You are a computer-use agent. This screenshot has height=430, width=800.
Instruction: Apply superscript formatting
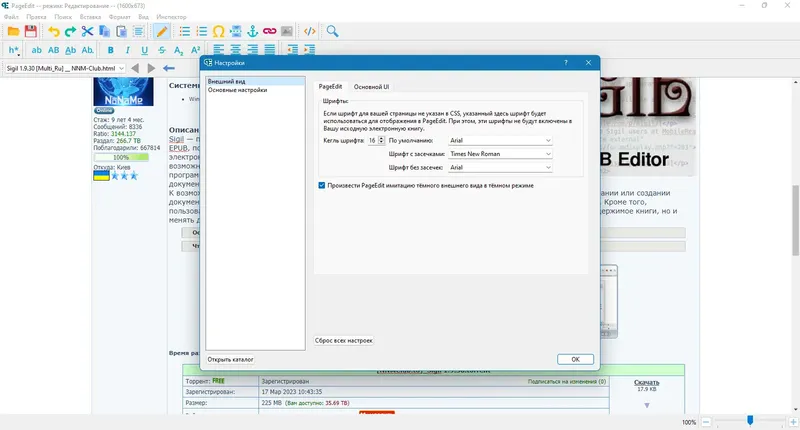(x=195, y=50)
